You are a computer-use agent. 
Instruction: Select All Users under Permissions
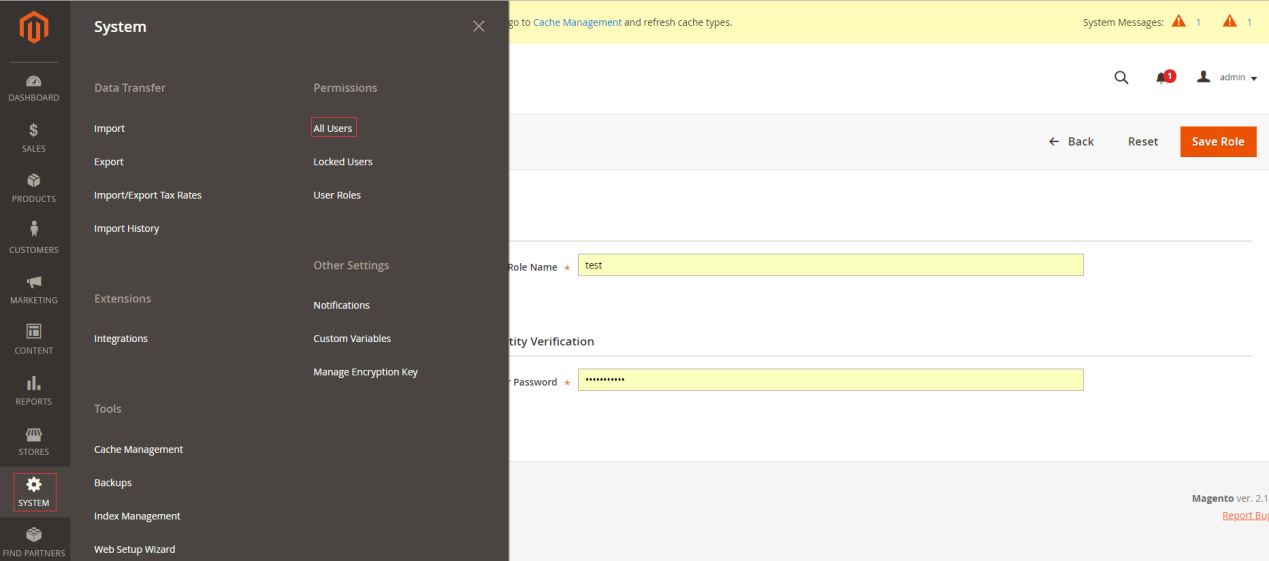coord(333,129)
